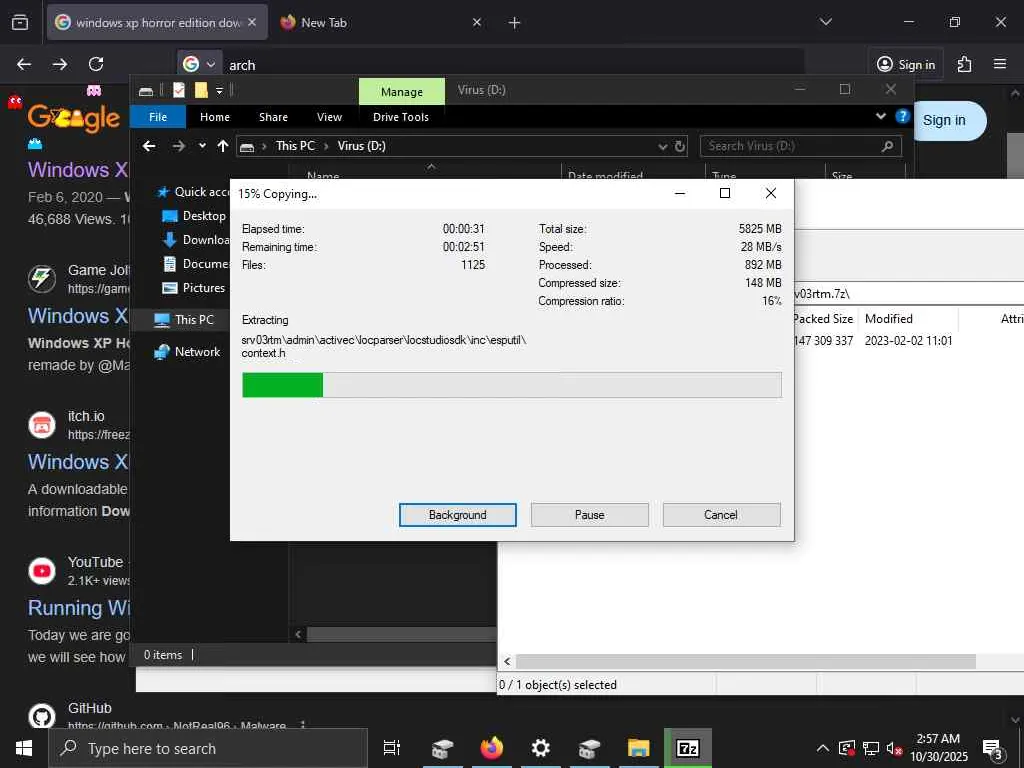The image size is (1024, 768).
Task: Open Downloads in the navigation pane
Action: [x=197, y=240]
